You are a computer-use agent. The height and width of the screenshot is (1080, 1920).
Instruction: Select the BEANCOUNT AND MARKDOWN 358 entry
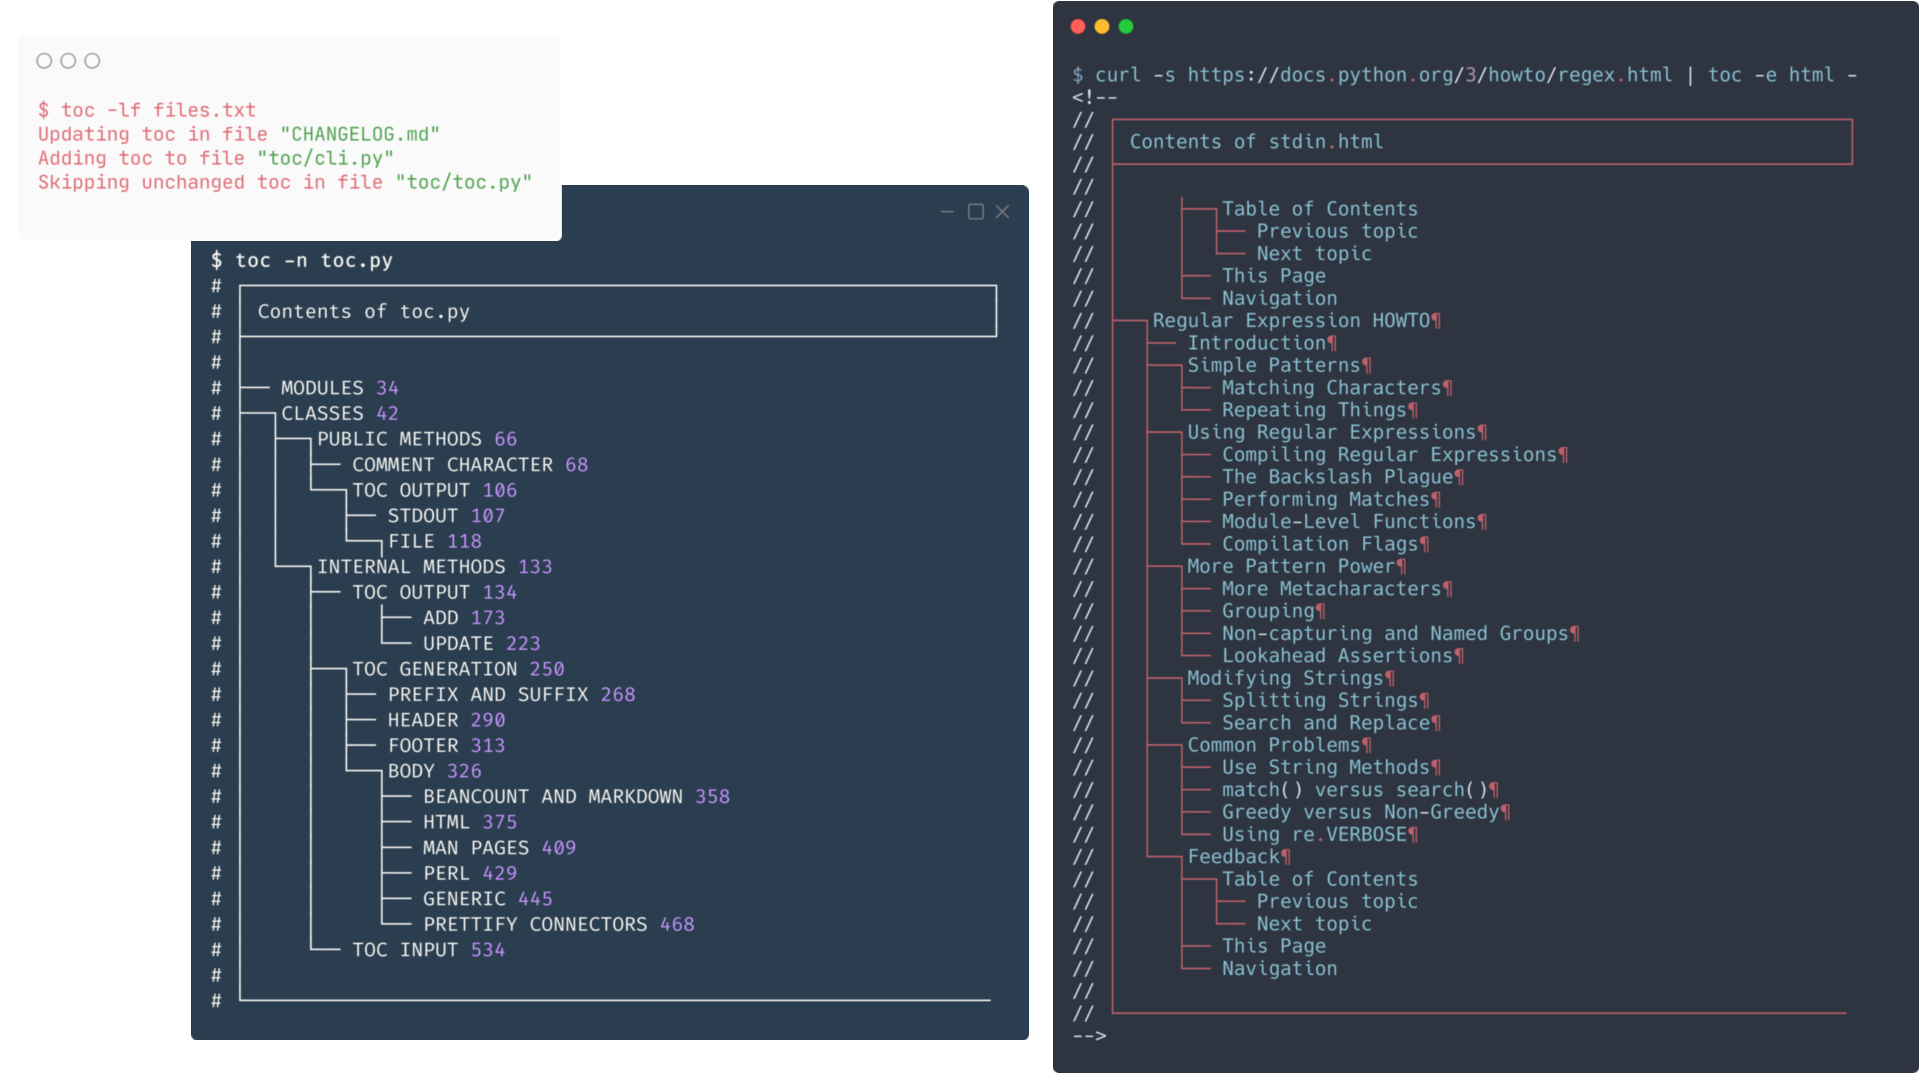(x=577, y=797)
